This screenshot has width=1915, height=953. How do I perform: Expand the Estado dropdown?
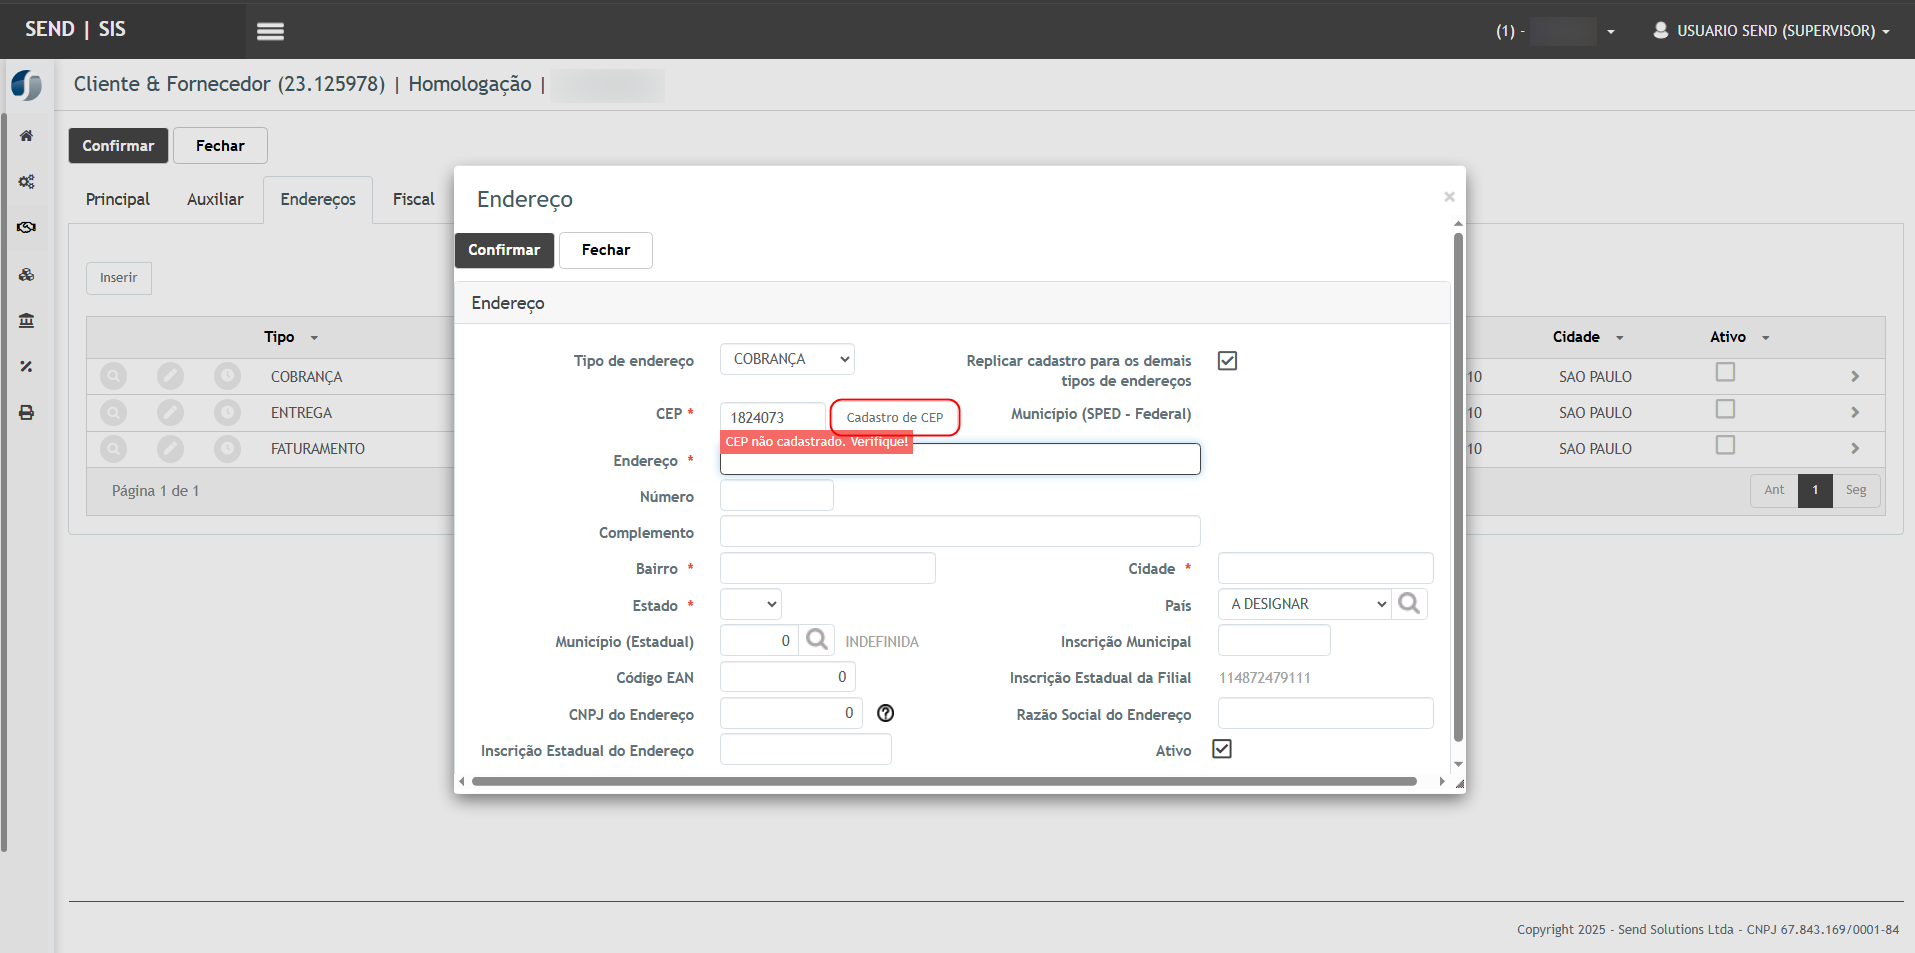pyautogui.click(x=750, y=604)
